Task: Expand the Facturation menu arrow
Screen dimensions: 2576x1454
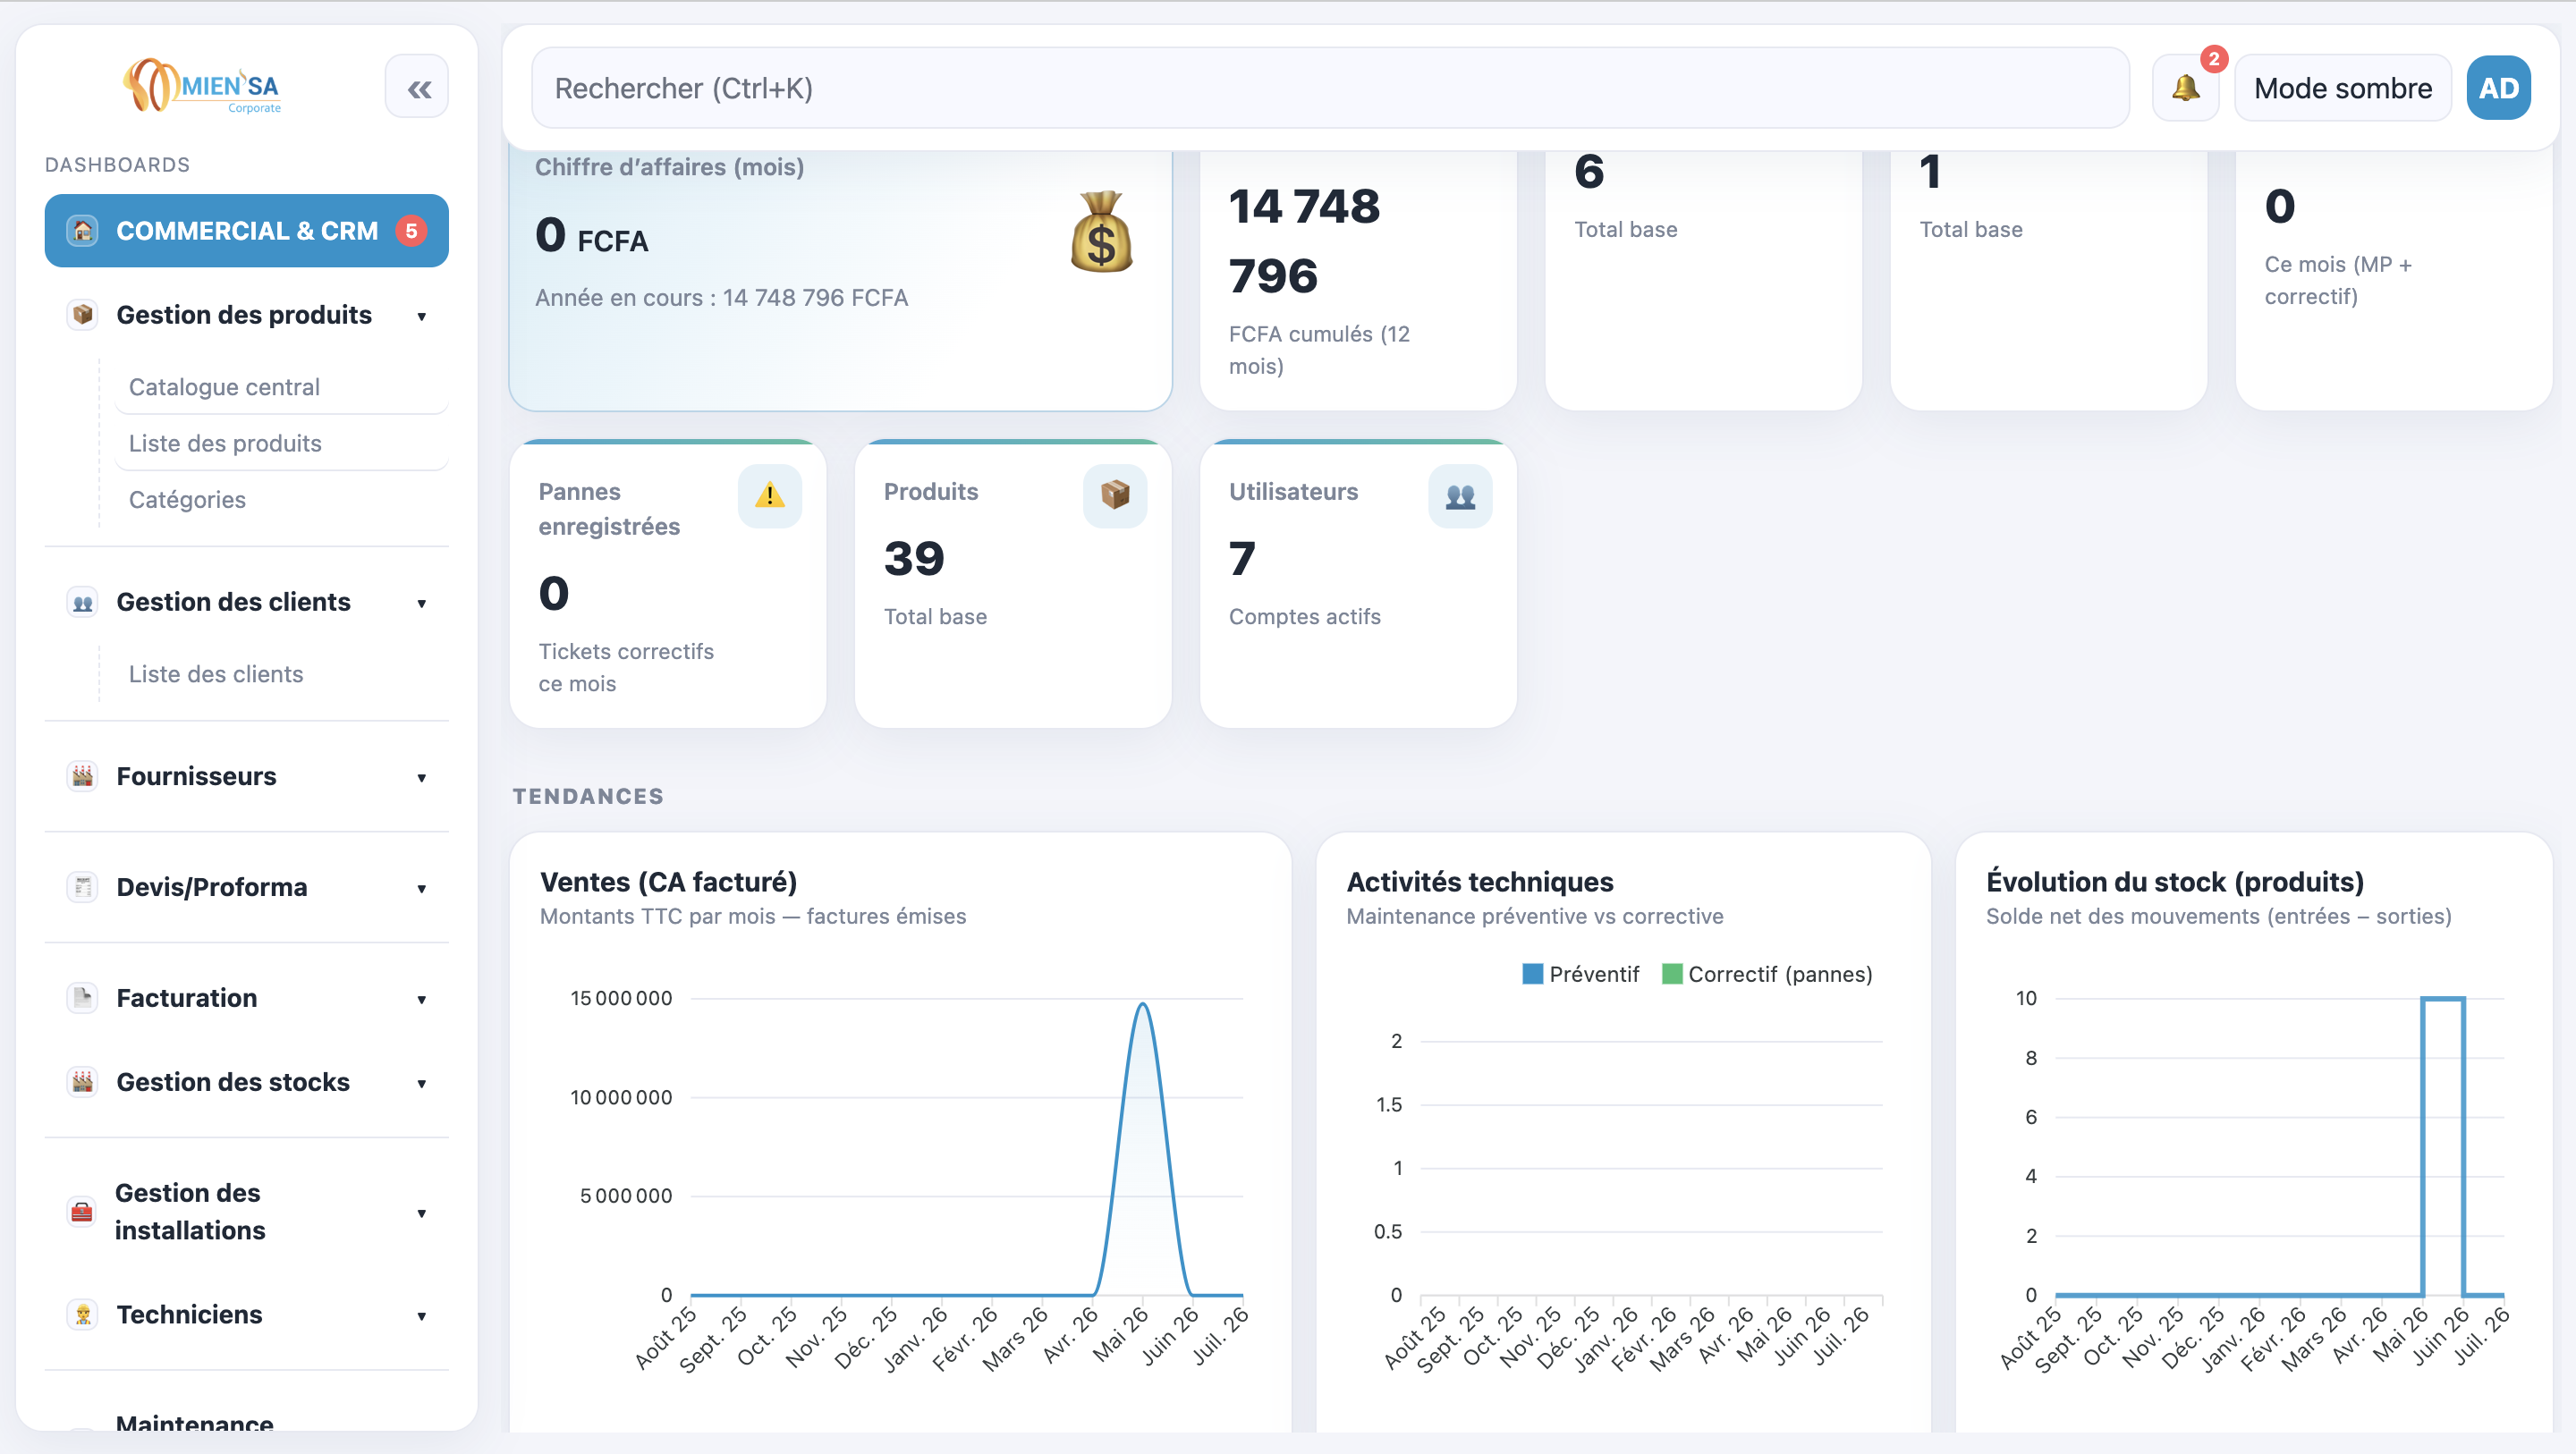Action: point(421,999)
